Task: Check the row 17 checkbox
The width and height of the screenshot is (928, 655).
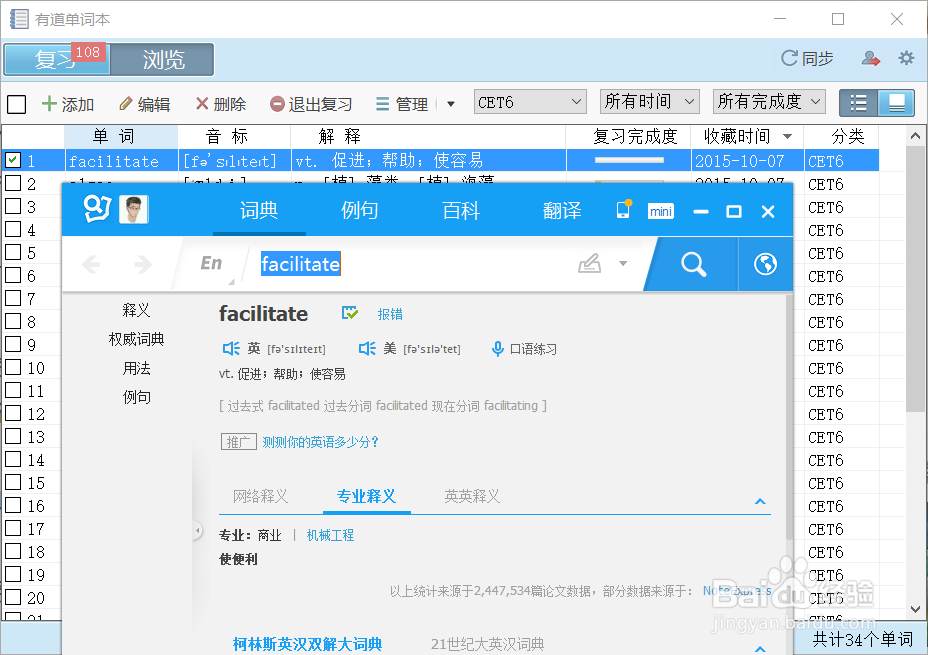Action: pyautogui.click(x=13, y=528)
